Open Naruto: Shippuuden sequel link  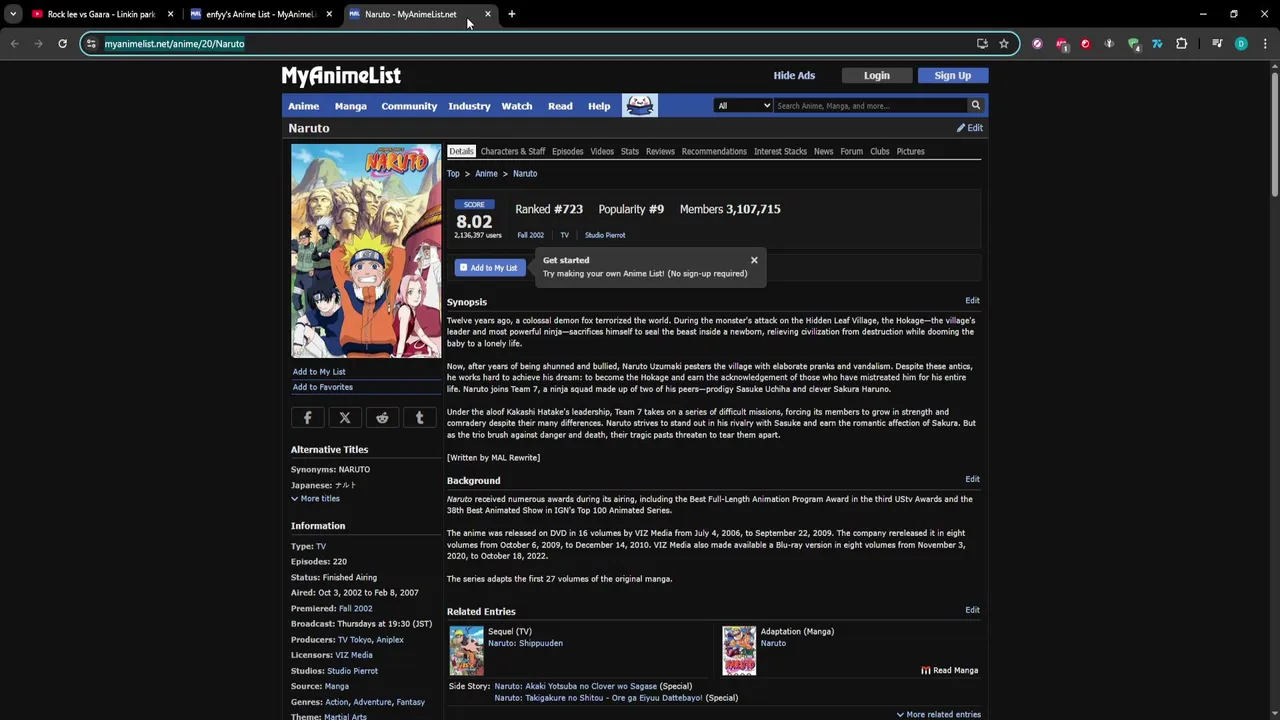coord(525,643)
